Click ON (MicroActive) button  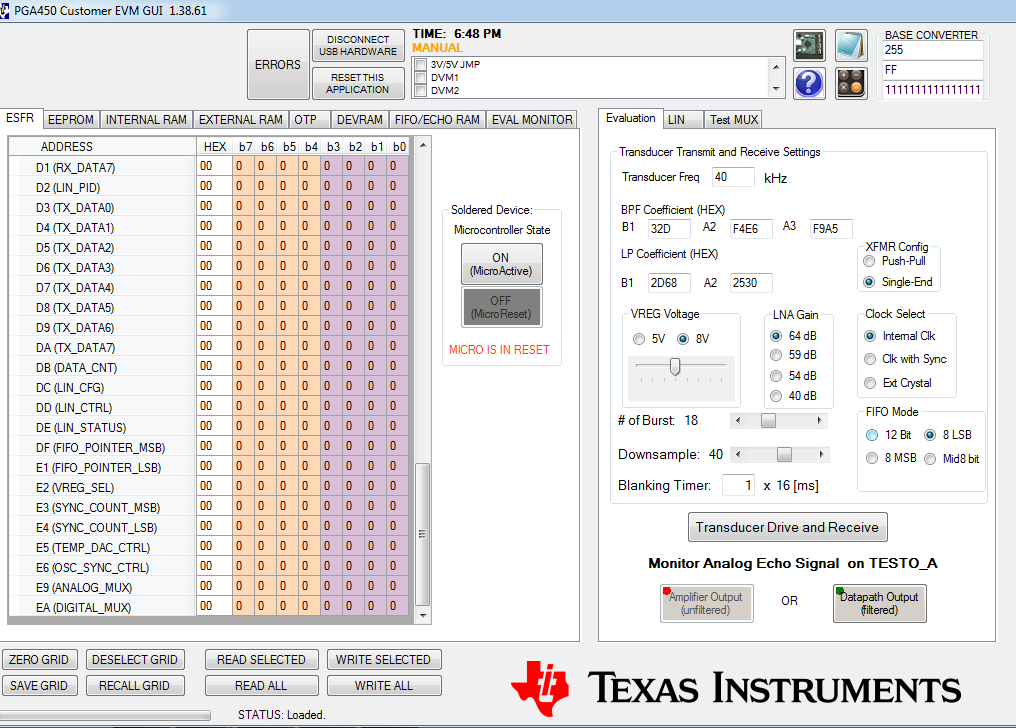[502, 264]
